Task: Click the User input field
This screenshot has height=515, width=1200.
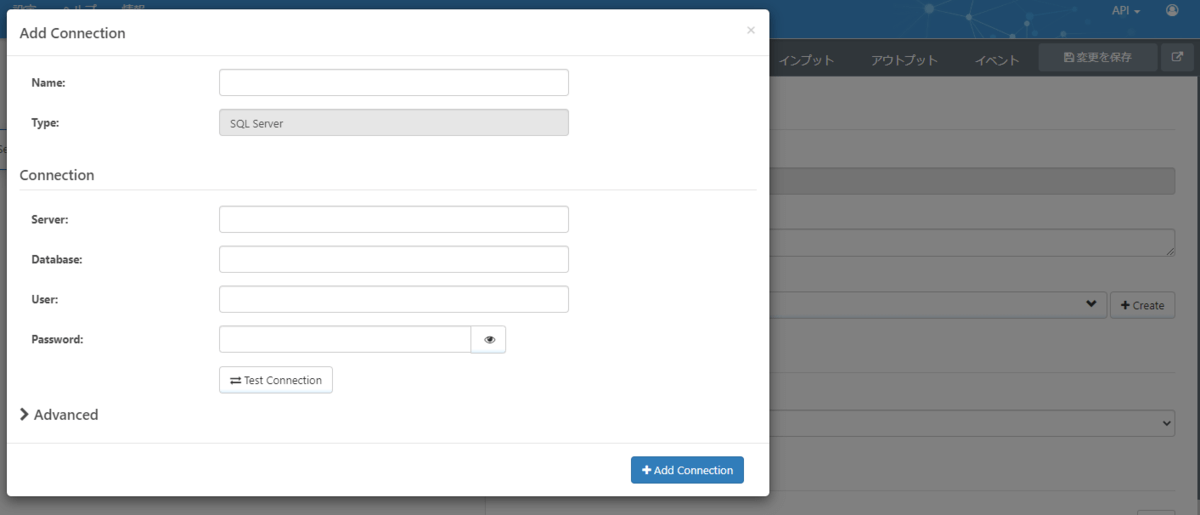Action: [x=393, y=299]
